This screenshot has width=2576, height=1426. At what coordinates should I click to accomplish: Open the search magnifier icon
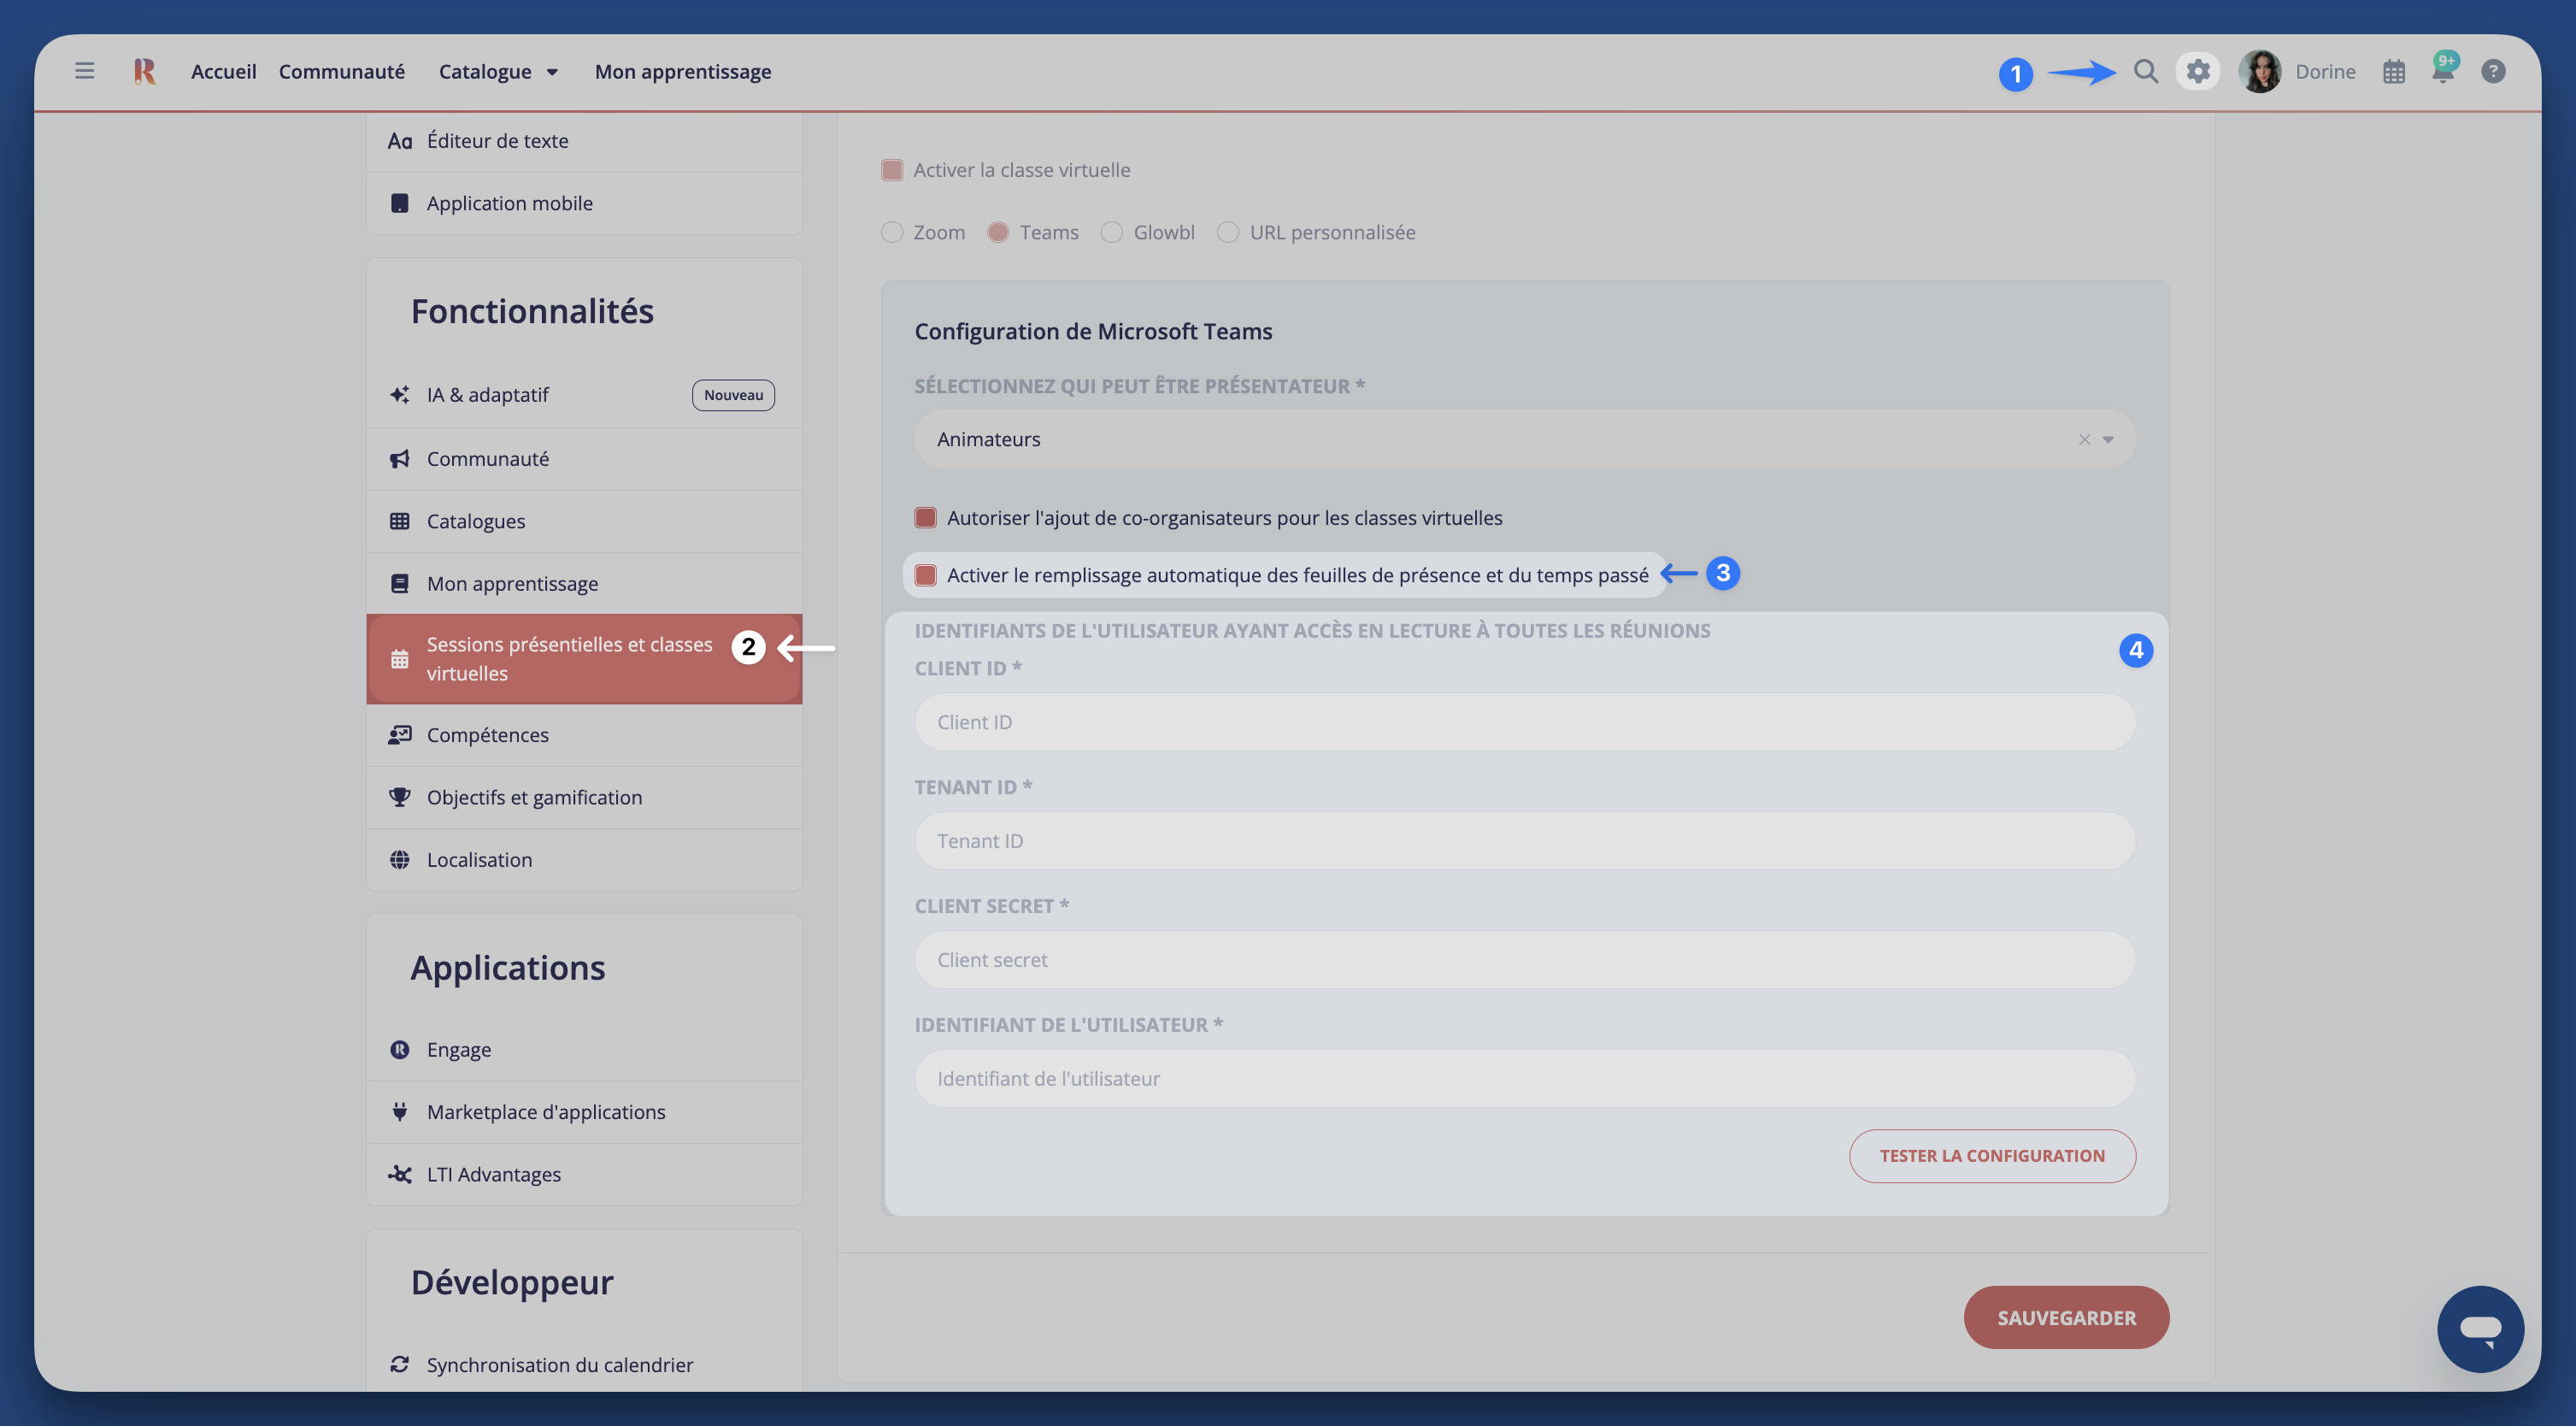(2145, 71)
